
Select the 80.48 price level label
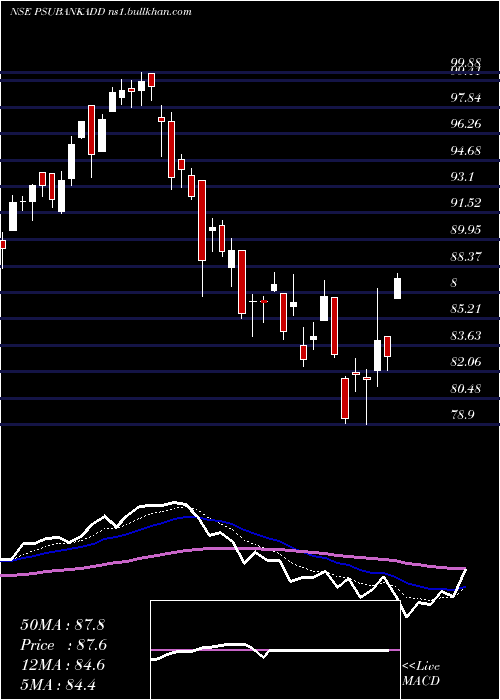pos(466,388)
